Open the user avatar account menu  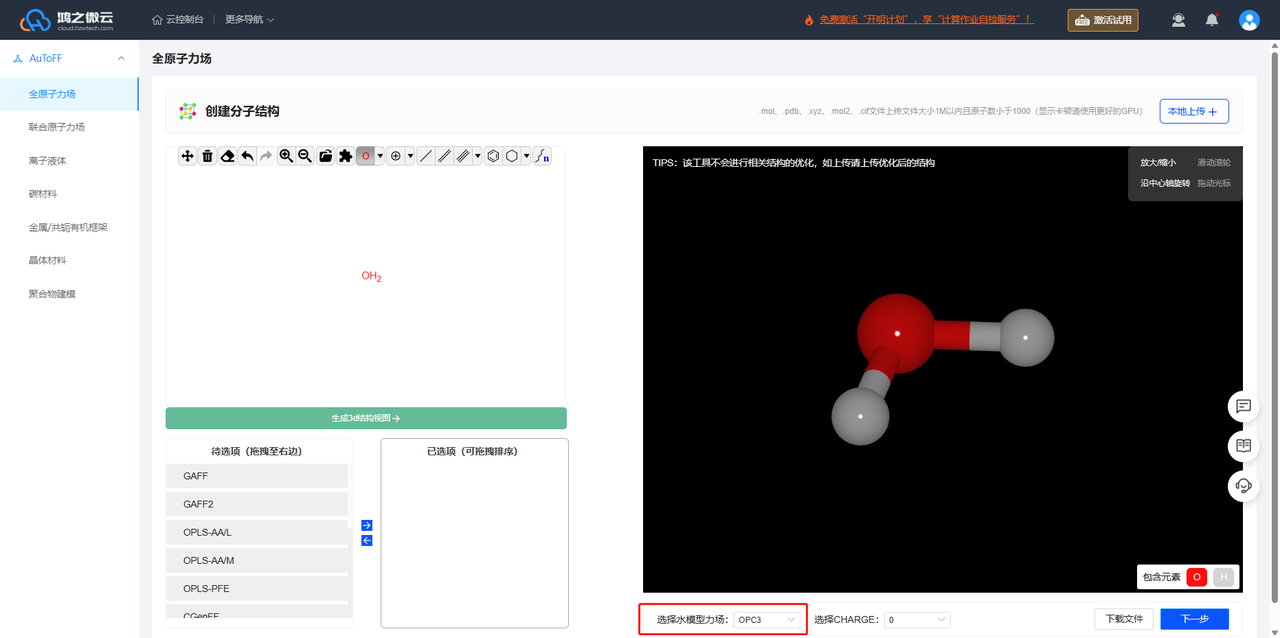1249,19
